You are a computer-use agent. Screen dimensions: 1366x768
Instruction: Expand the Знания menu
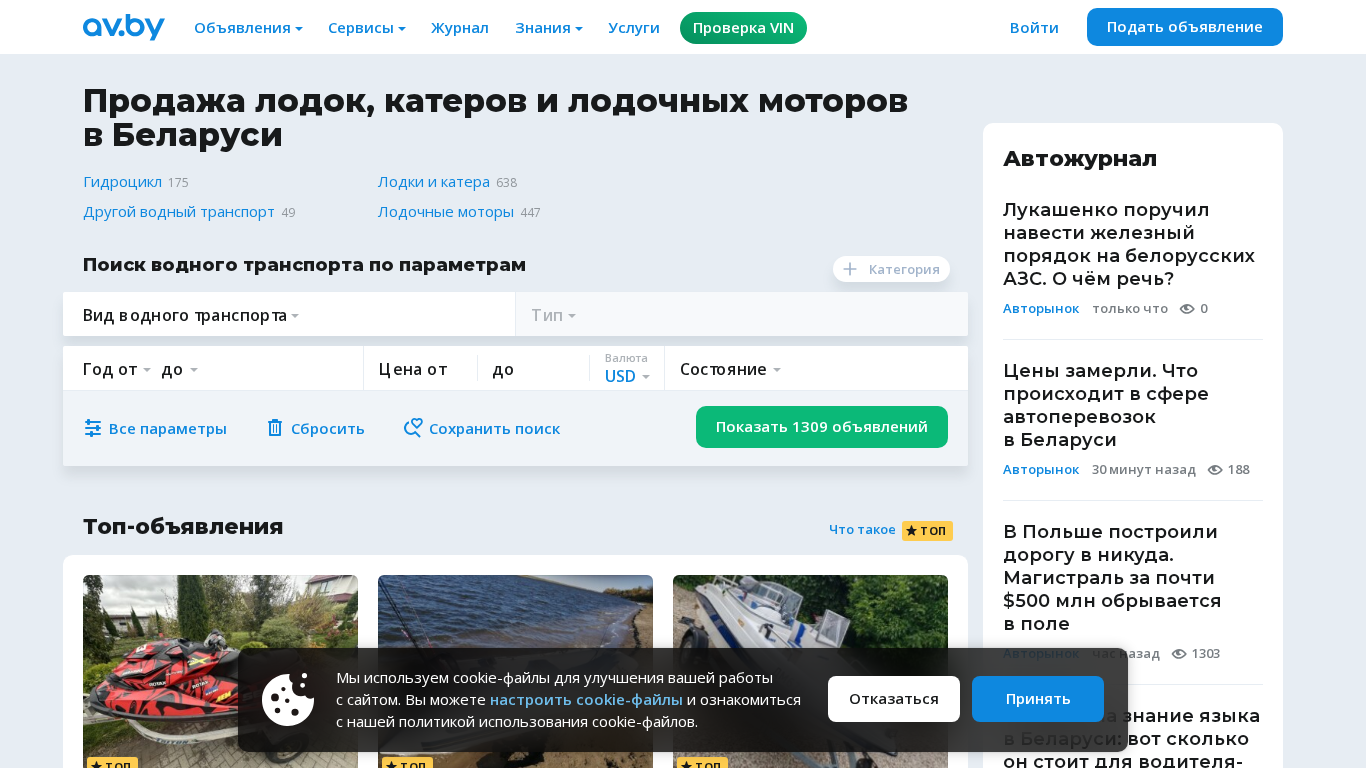tap(549, 28)
